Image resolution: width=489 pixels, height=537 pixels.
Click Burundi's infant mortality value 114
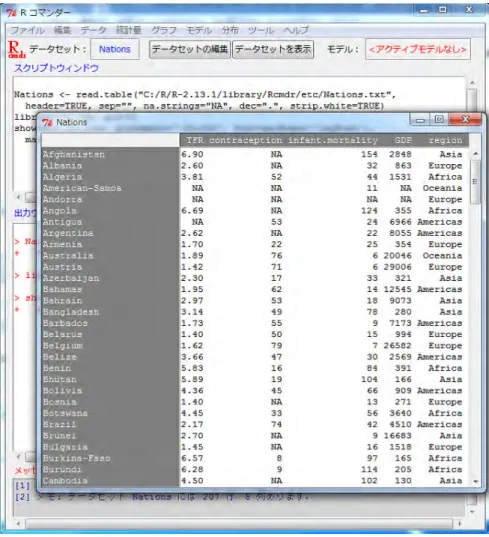pyautogui.click(x=369, y=470)
